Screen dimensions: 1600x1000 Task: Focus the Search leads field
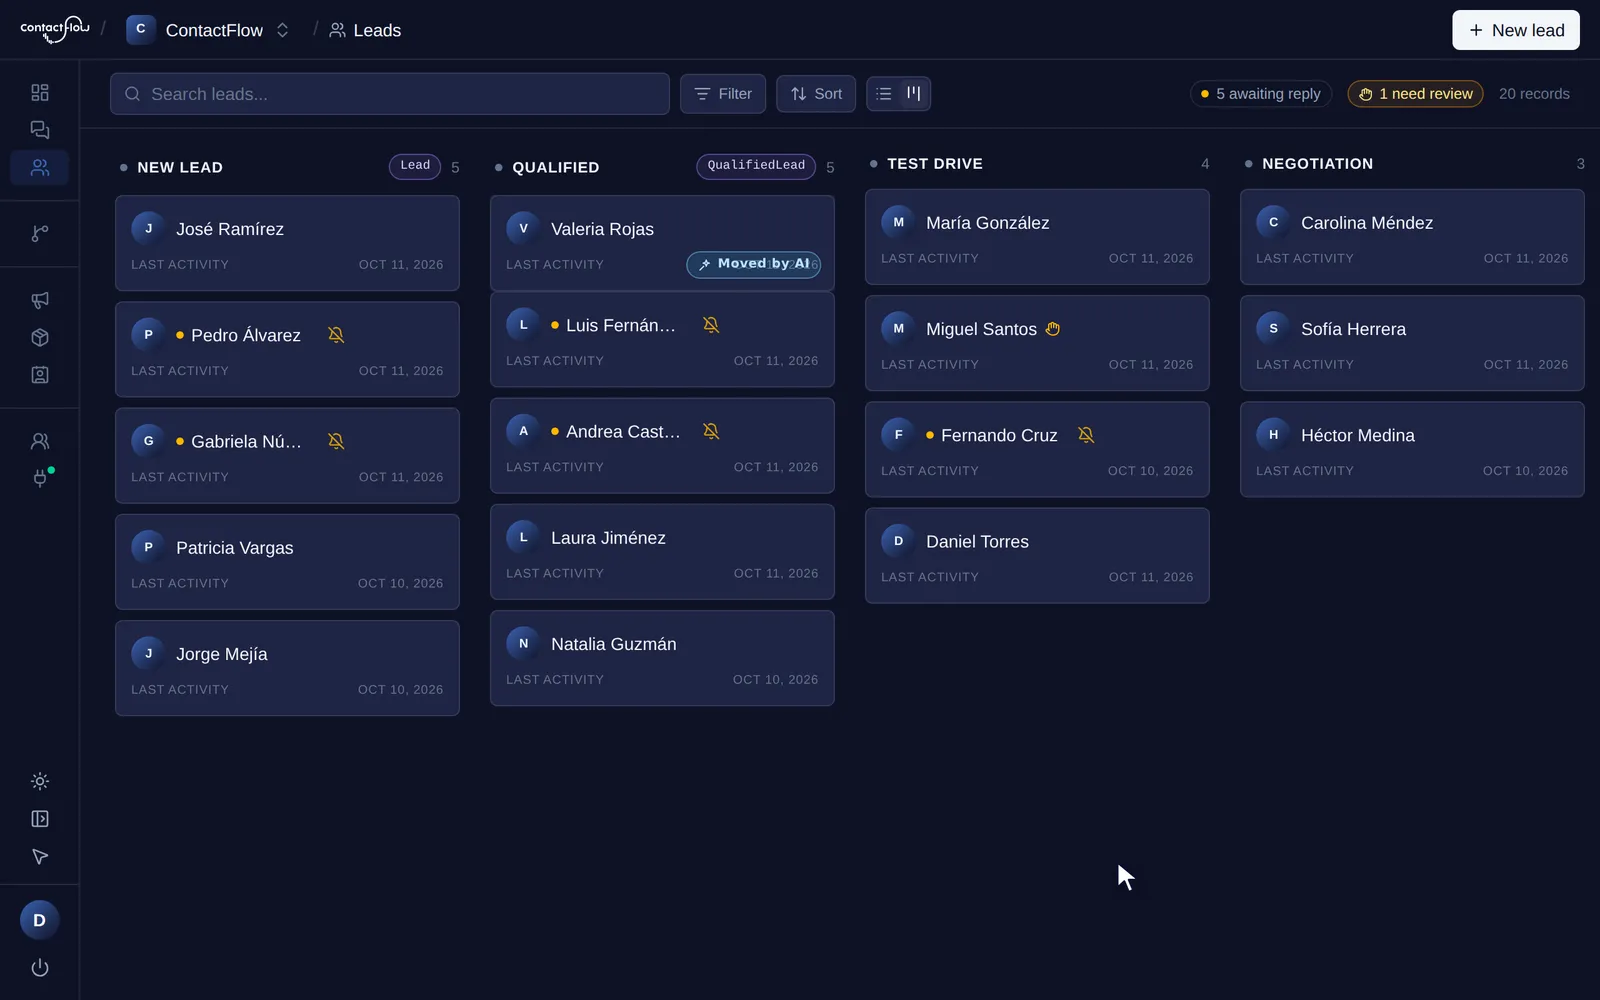point(390,94)
